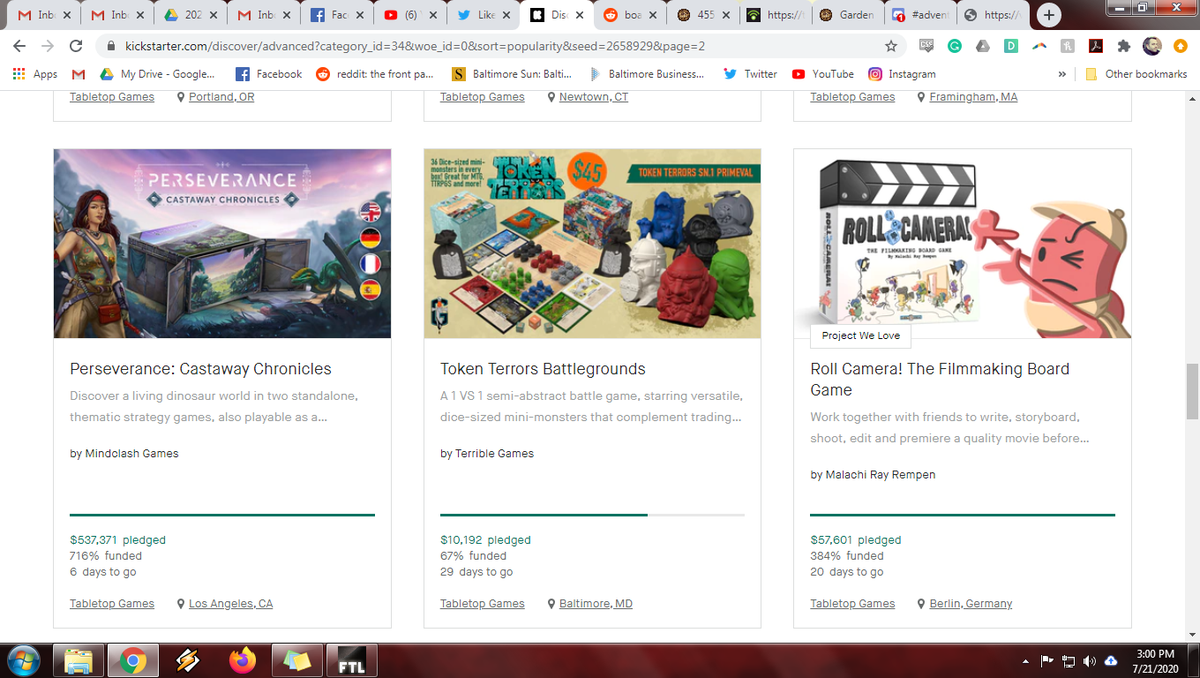This screenshot has width=1200, height=678.
Task: Open the Gmail bookmark icon
Action: pos(78,74)
